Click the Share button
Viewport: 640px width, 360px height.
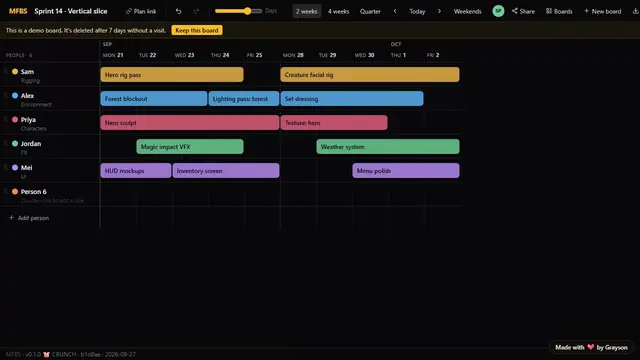(523, 11)
